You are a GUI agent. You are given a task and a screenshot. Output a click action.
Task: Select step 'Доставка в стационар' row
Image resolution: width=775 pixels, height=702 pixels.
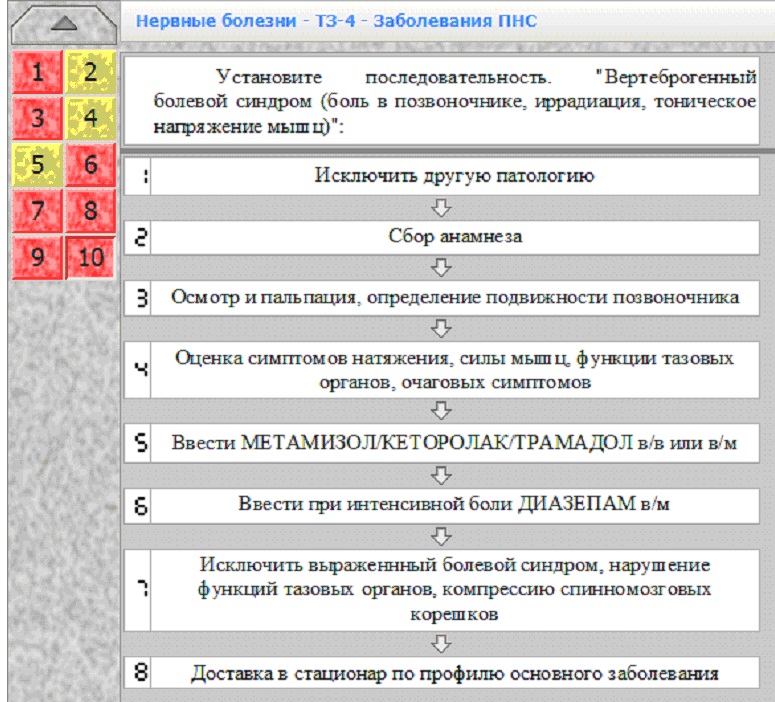[441, 672]
